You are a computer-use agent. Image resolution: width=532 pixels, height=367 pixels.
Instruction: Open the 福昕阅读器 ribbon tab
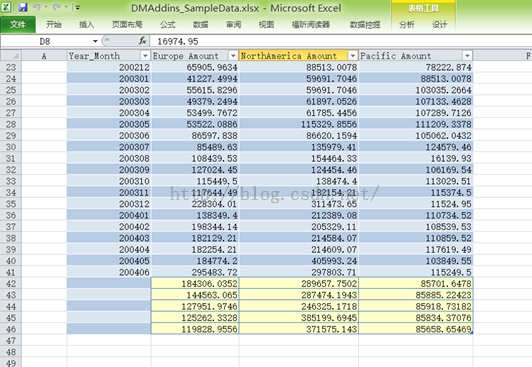click(310, 24)
